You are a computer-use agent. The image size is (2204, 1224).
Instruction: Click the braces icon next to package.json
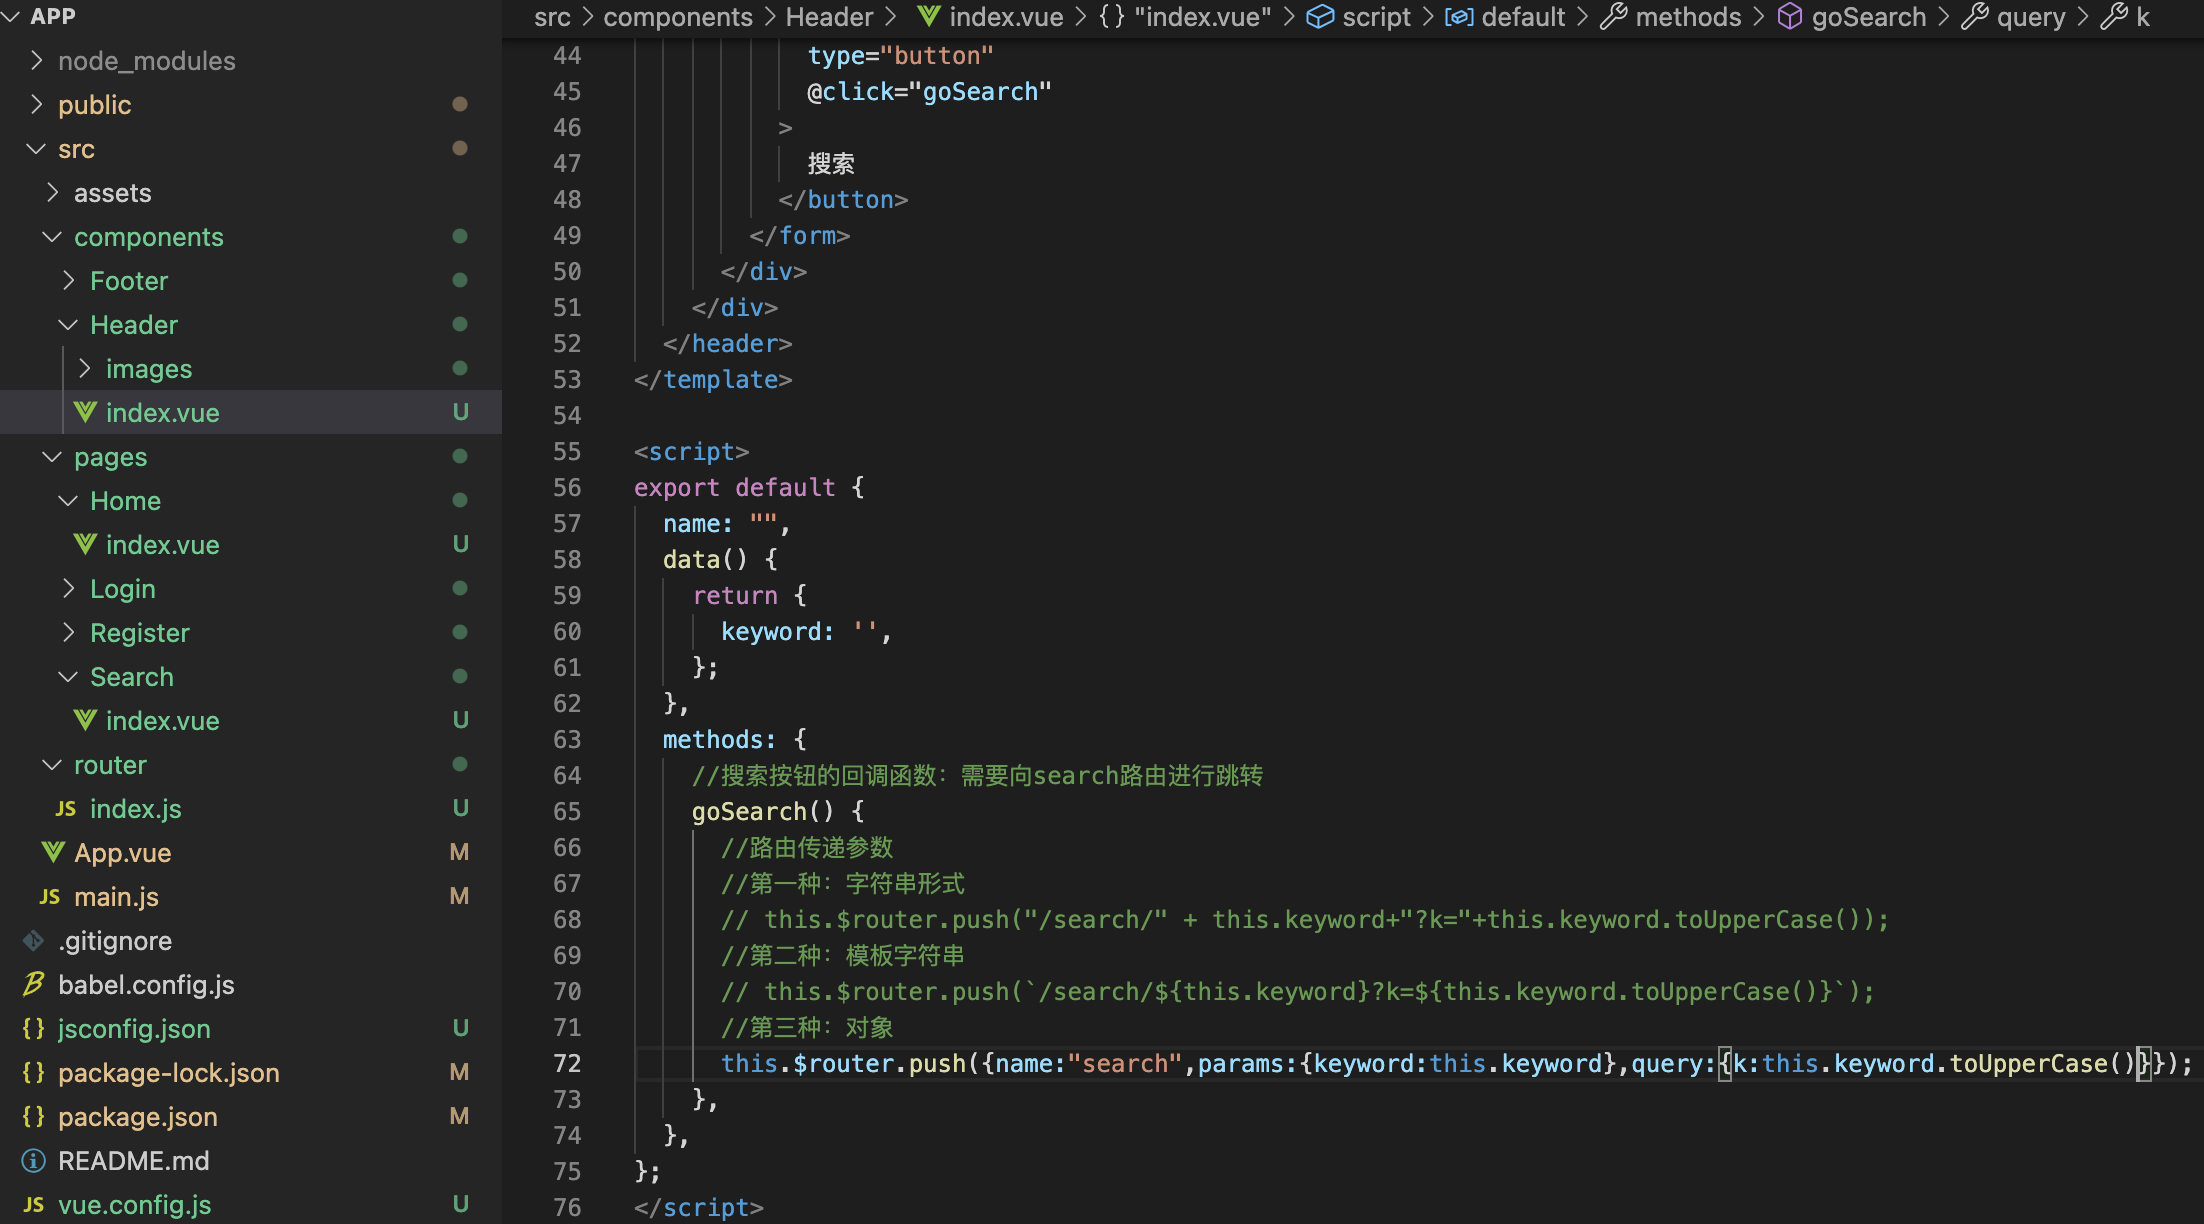pyautogui.click(x=33, y=1116)
